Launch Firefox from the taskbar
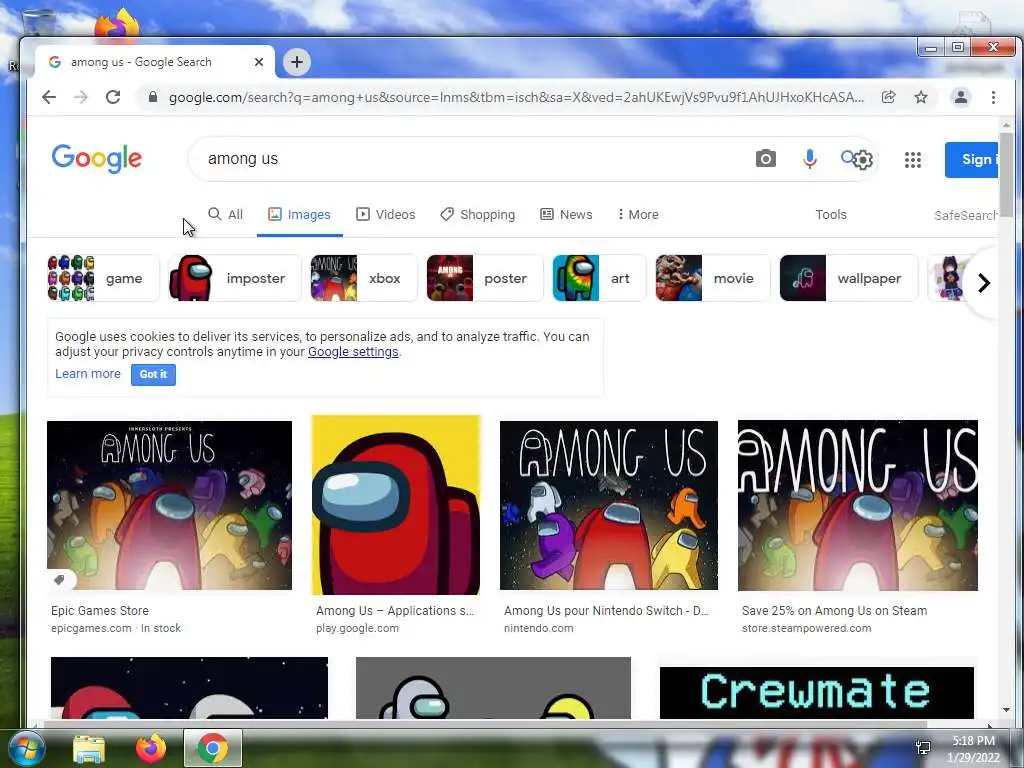The width and height of the screenshot is (1024, 768). point(151,748)
